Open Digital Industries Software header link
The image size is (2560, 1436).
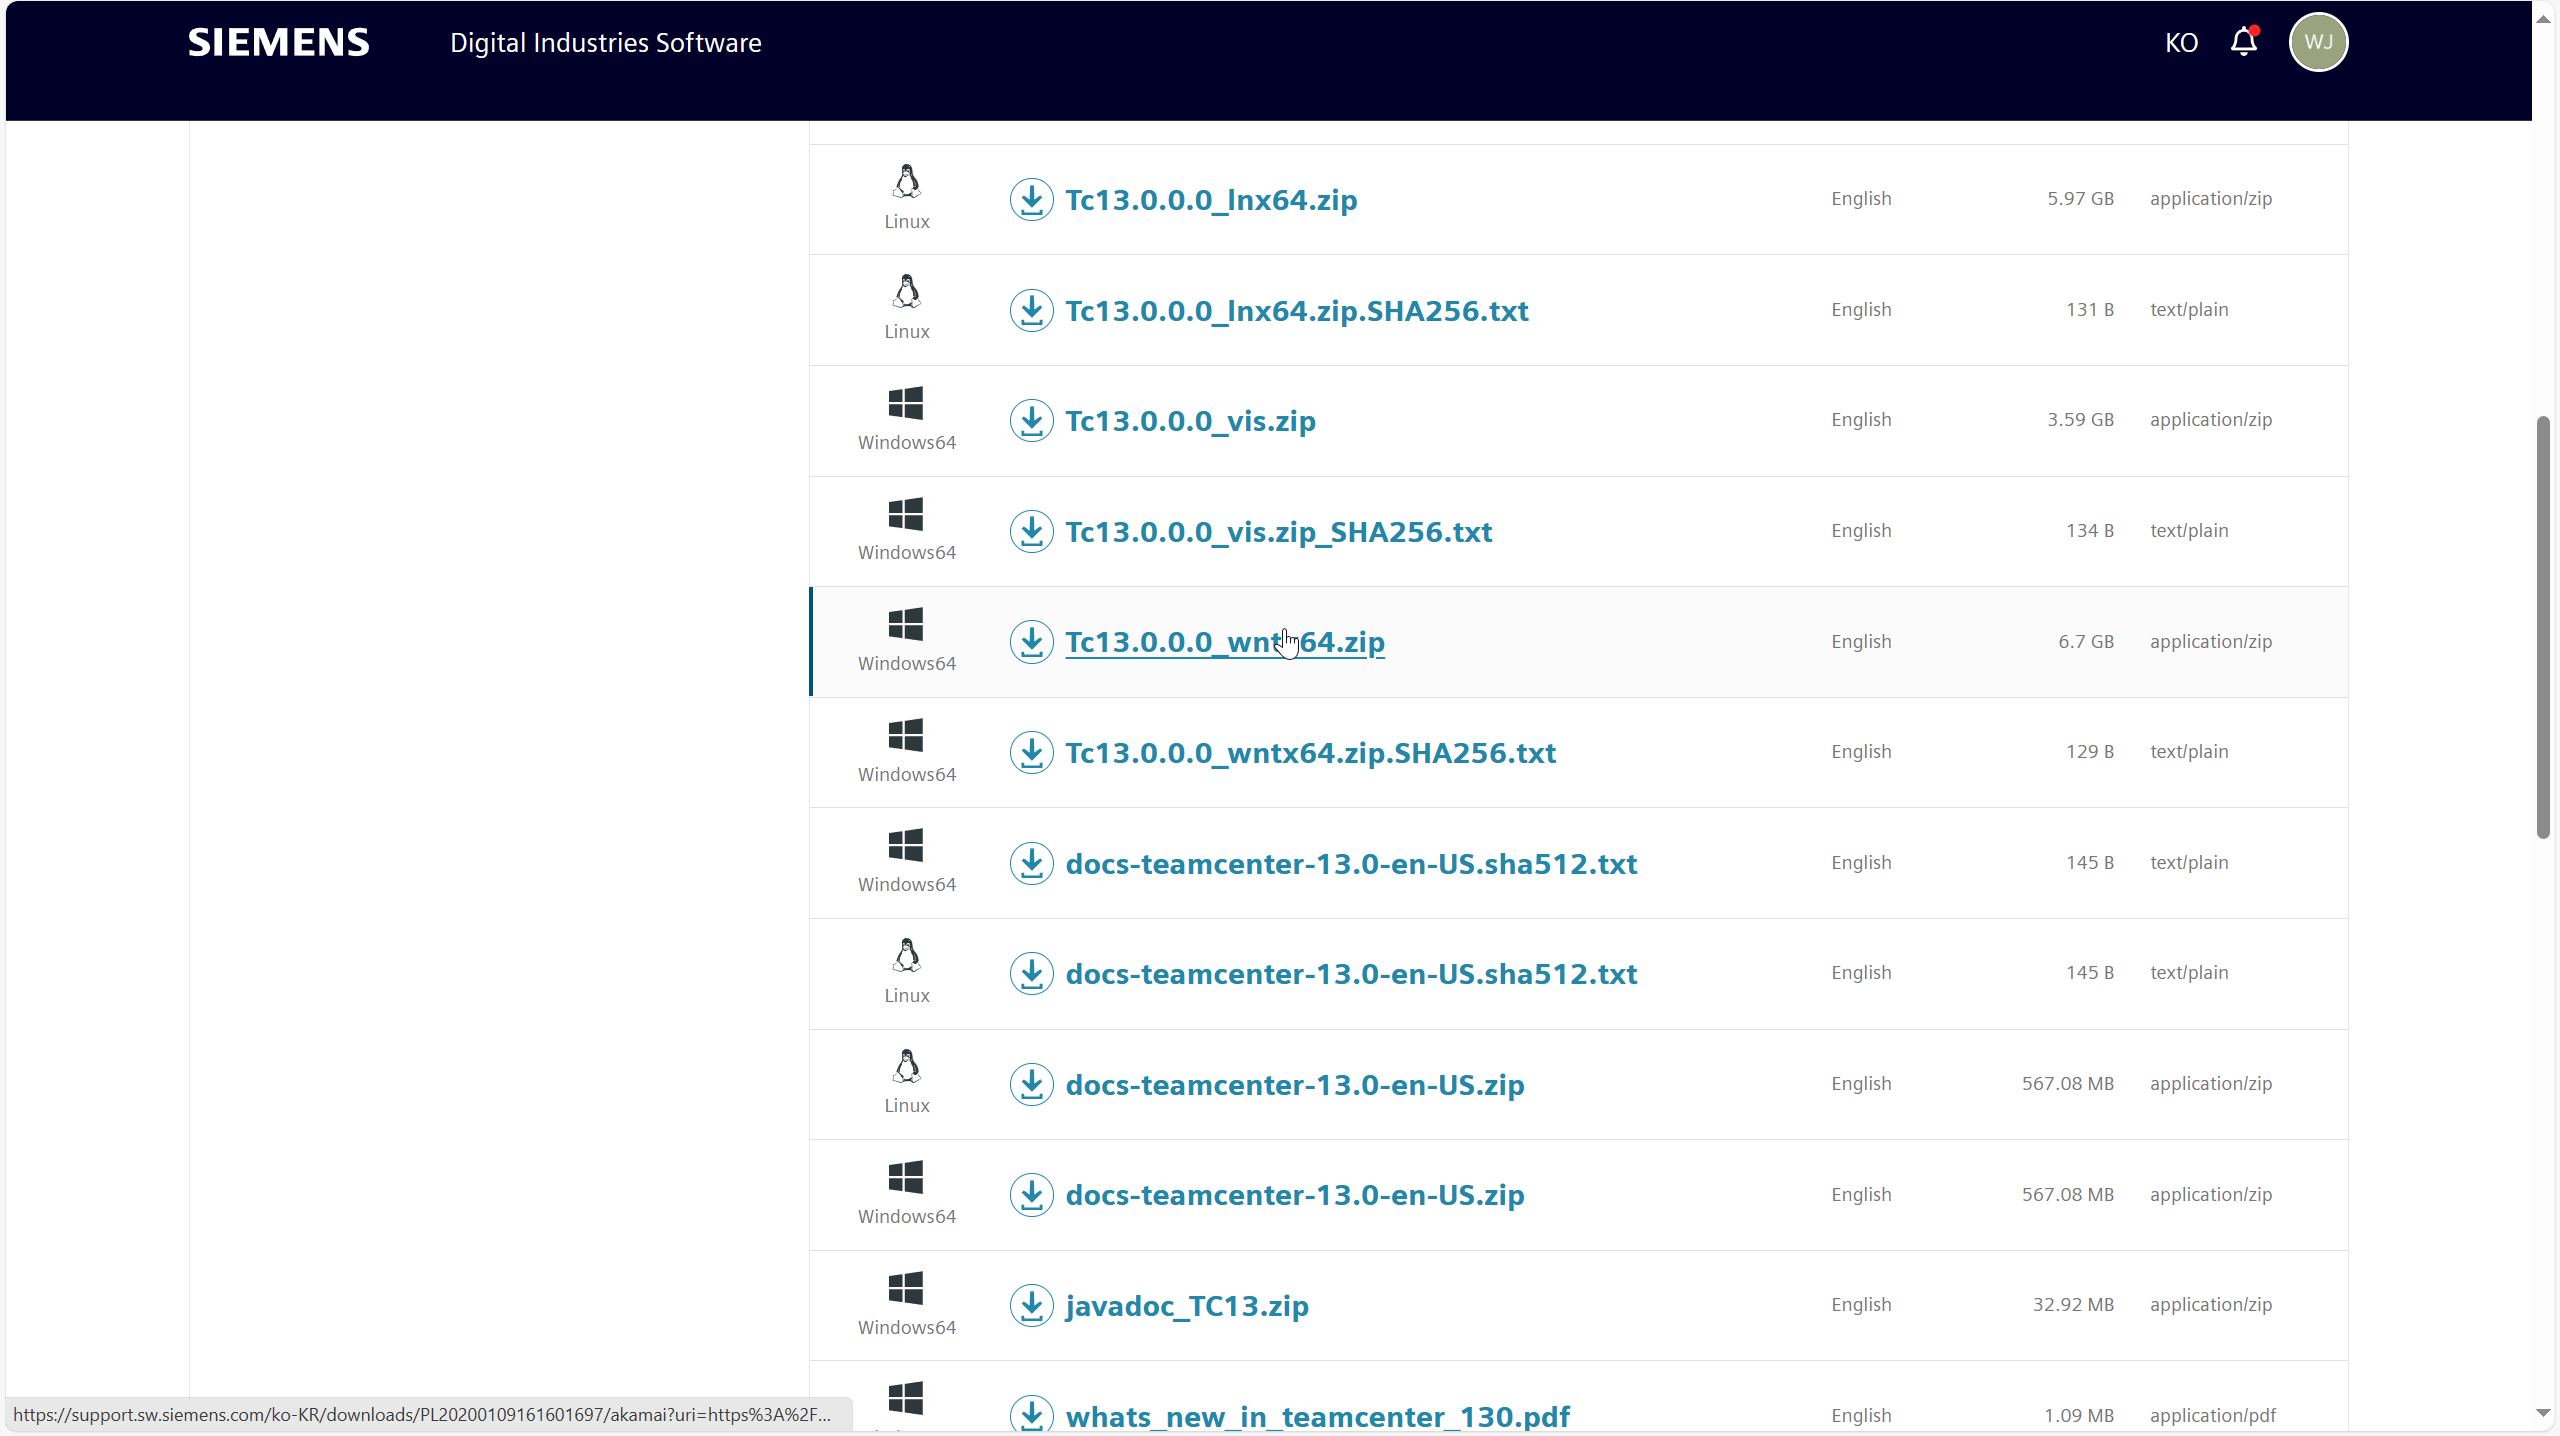point(605,43)
